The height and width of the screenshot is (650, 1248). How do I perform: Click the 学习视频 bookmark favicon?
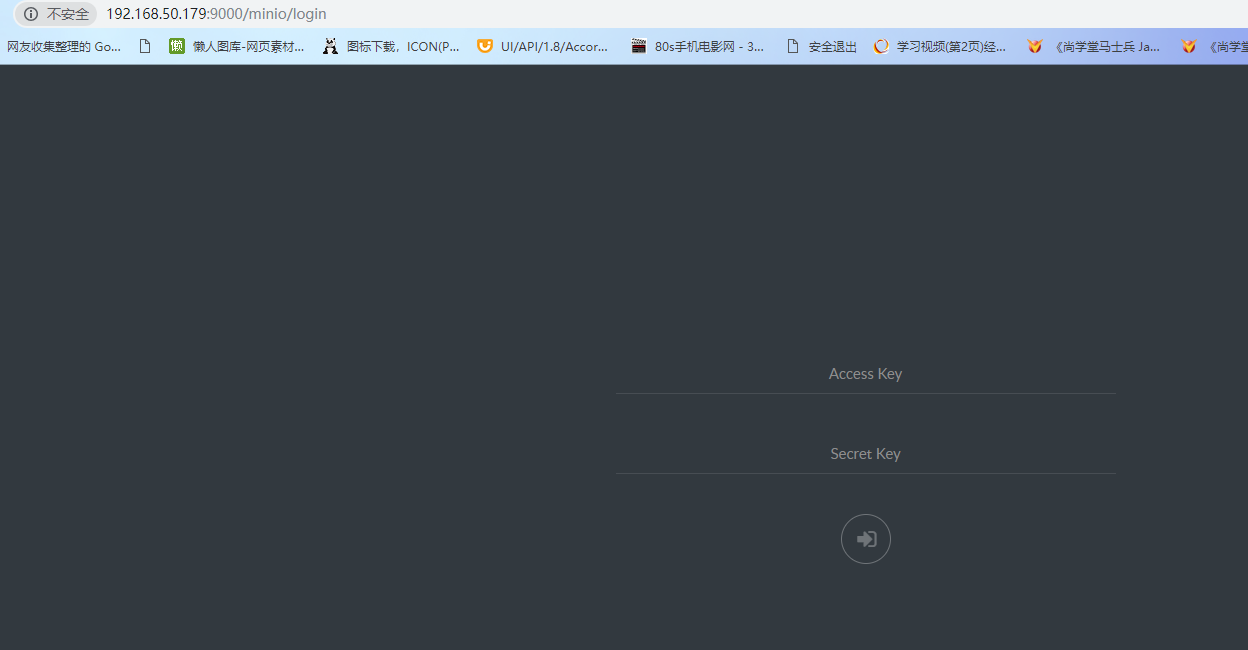point(881,46)
